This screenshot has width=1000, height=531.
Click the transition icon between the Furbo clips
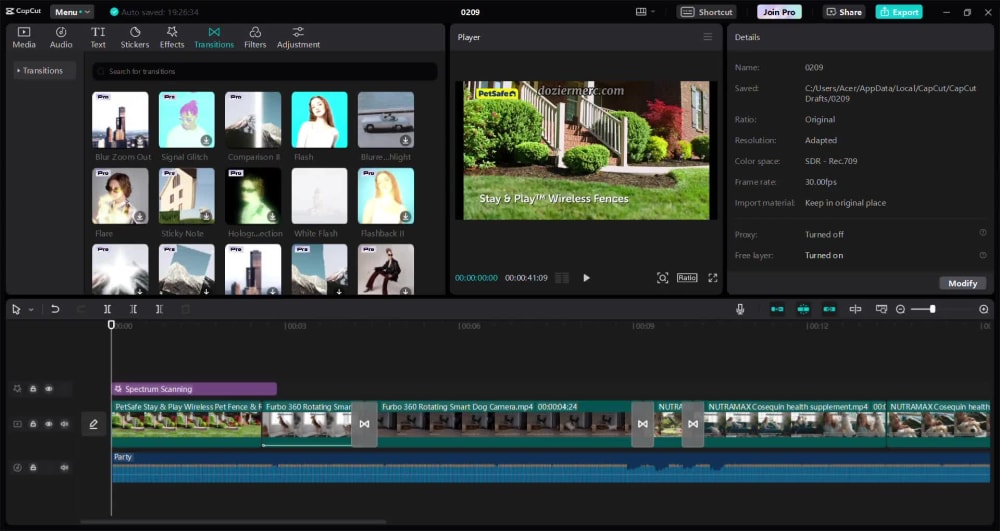point(364,424)
